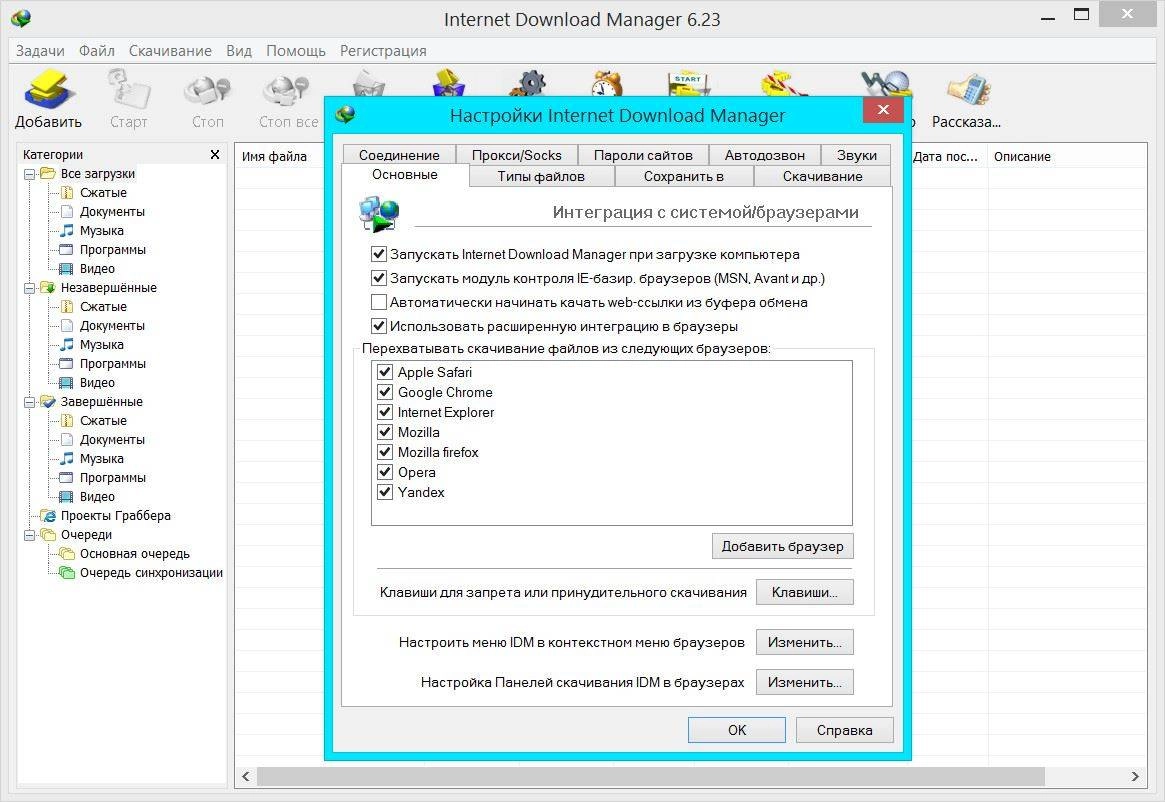
Task: Switch to the Соединение tab
Action: [x=399, y=155]
